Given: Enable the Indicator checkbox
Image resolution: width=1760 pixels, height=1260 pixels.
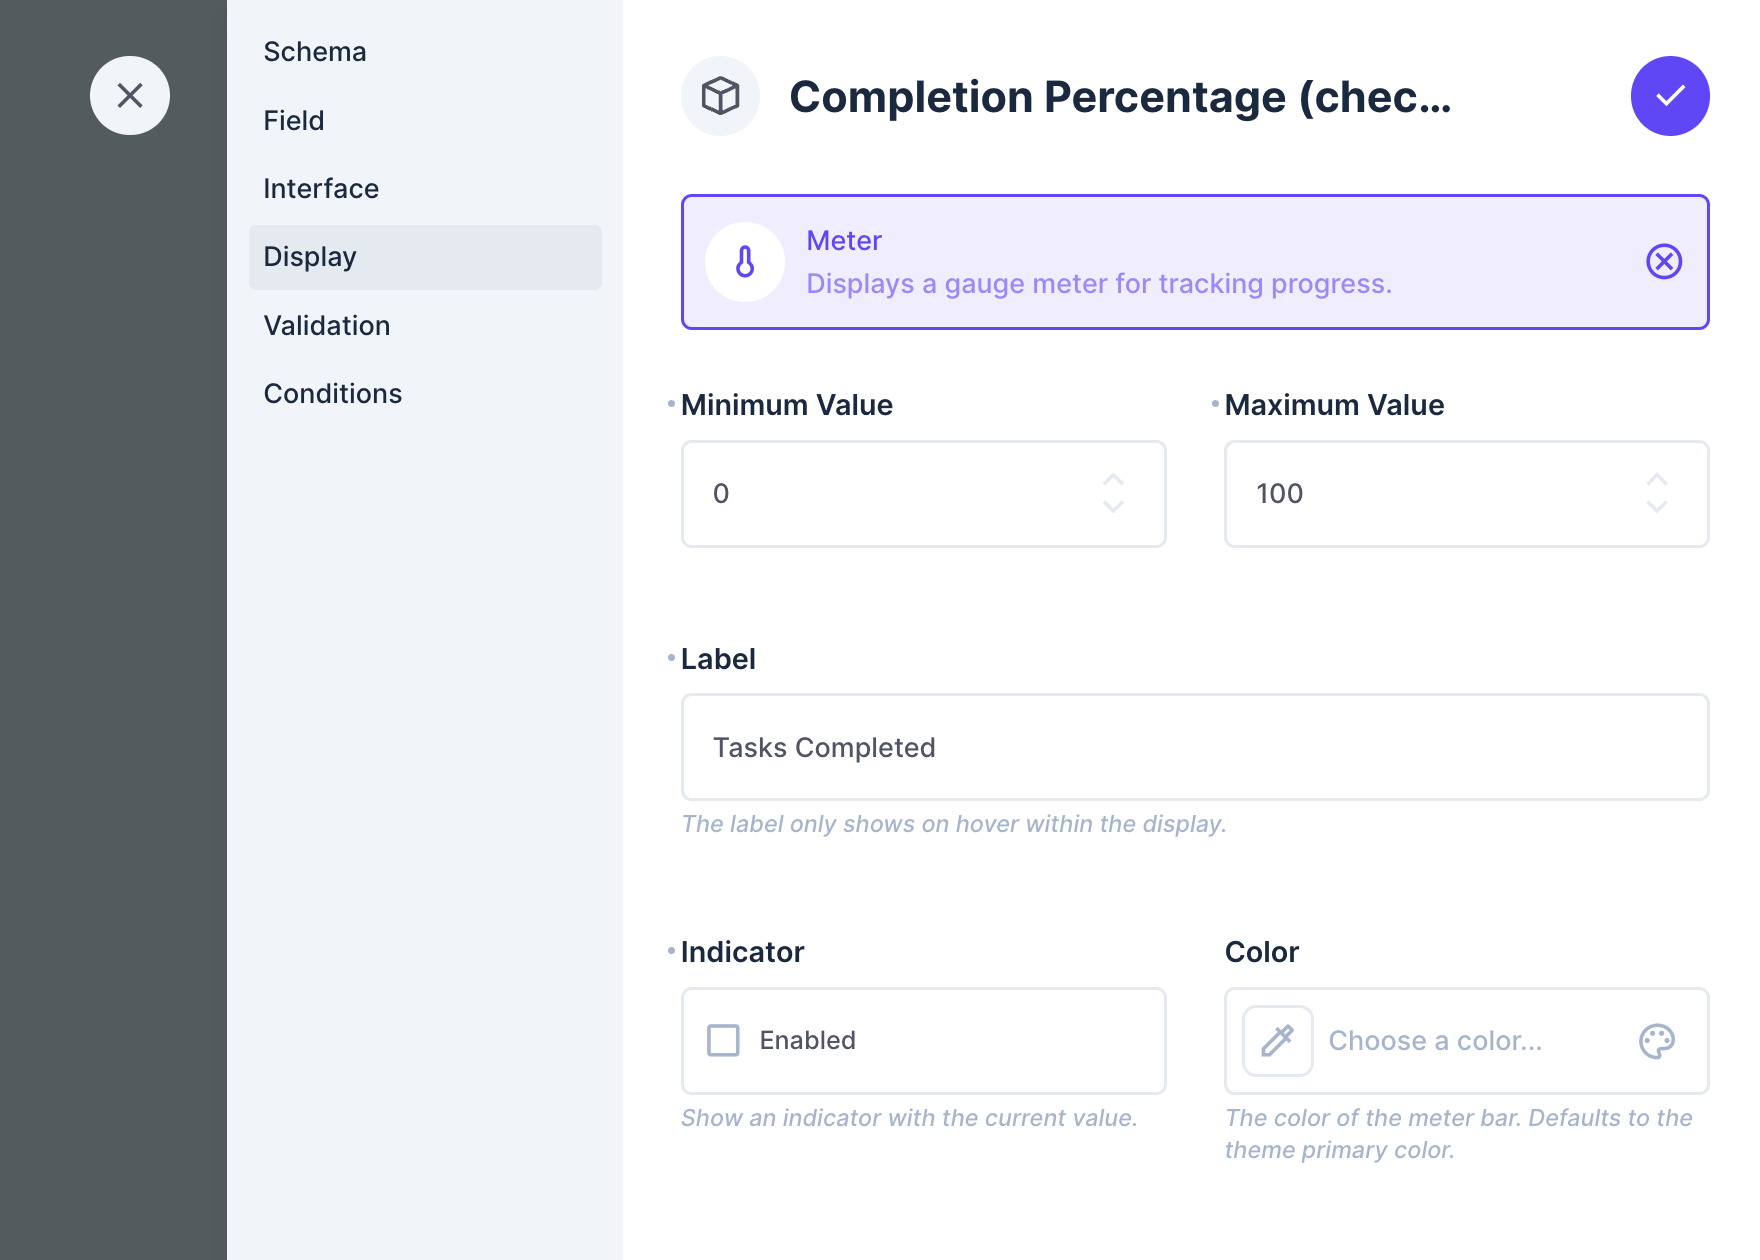Looking at the screenshot, I should [x=723, y=1040].
